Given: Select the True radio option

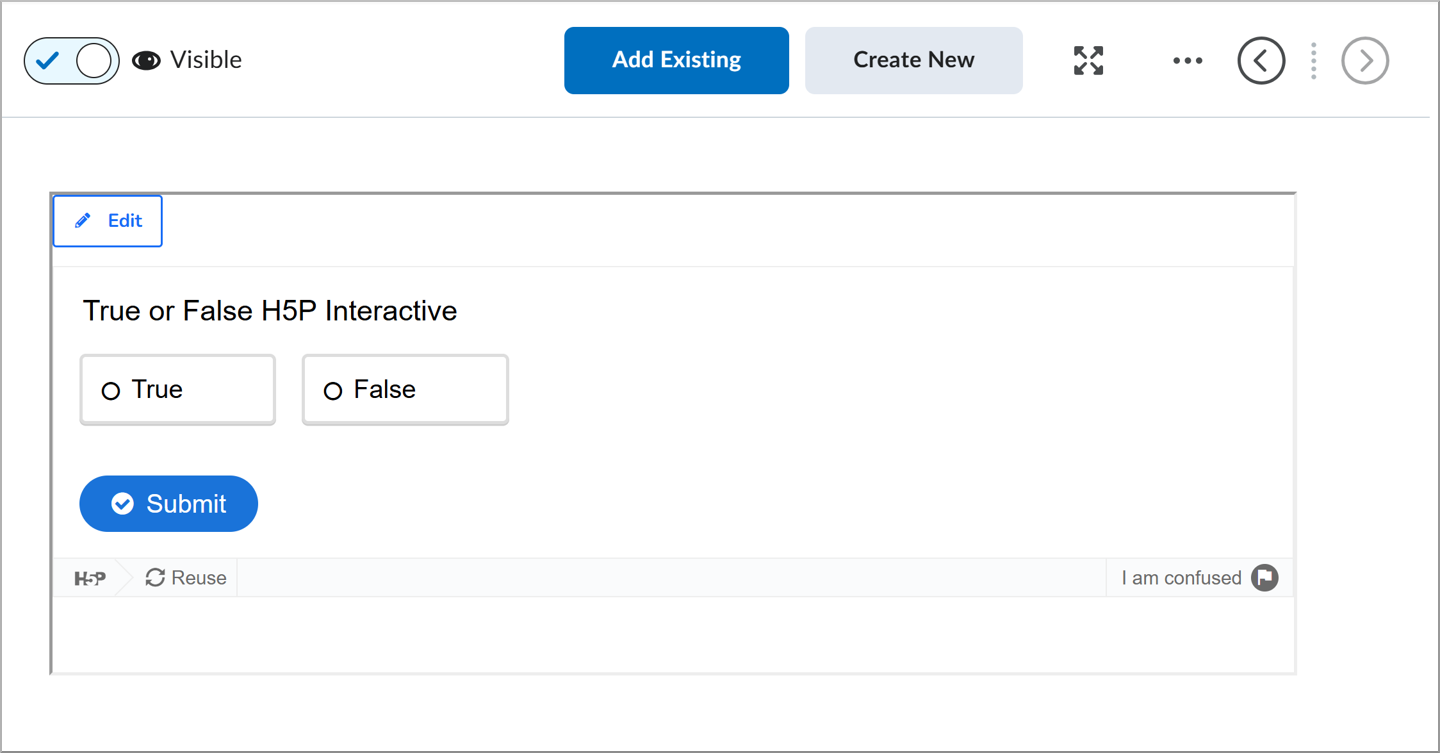Looking at the screenshot, I should 178,390.
